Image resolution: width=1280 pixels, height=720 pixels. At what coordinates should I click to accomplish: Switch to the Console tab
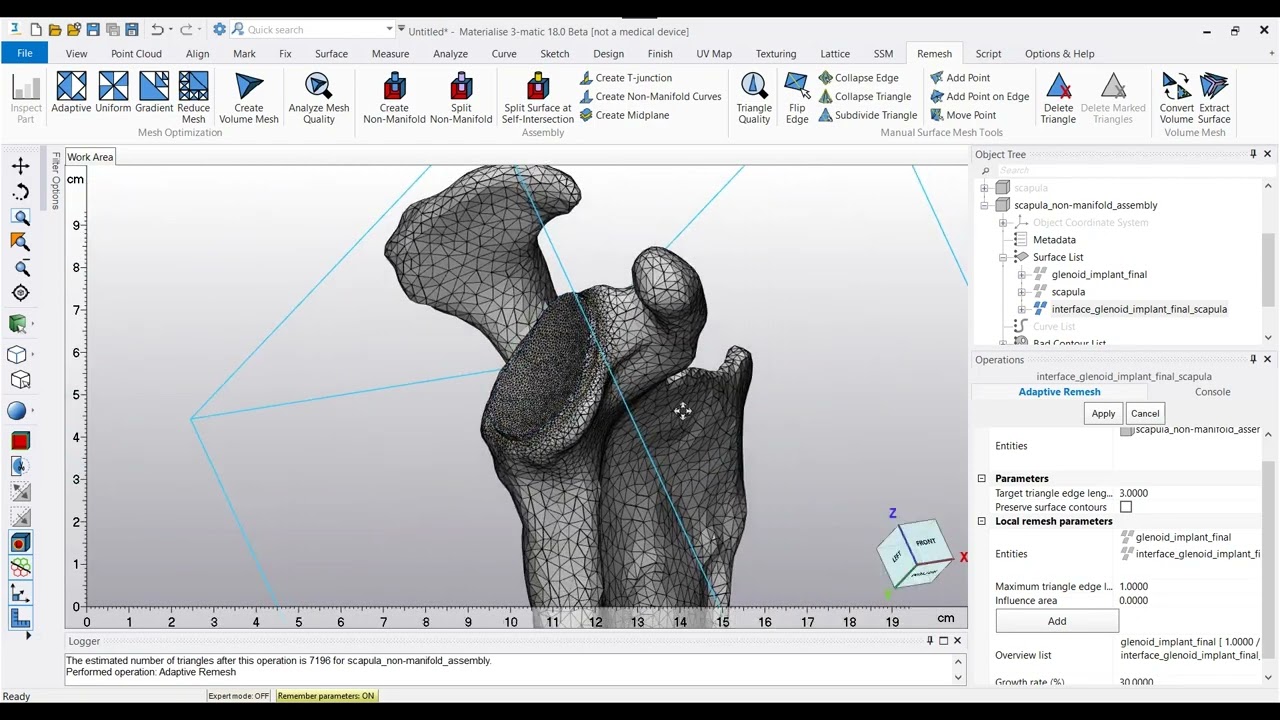pyautogui.click(x=1212, y=392)
